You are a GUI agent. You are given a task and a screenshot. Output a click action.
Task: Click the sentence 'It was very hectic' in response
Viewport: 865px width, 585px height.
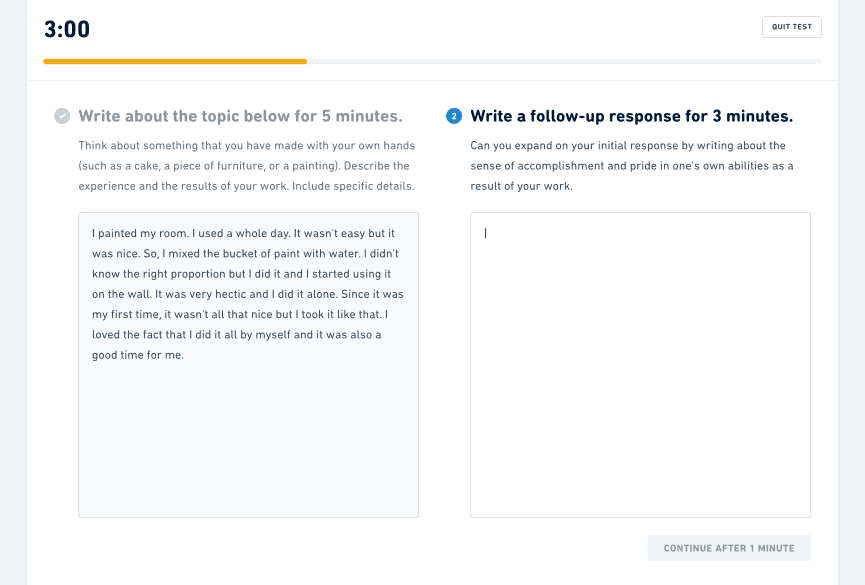196,294
